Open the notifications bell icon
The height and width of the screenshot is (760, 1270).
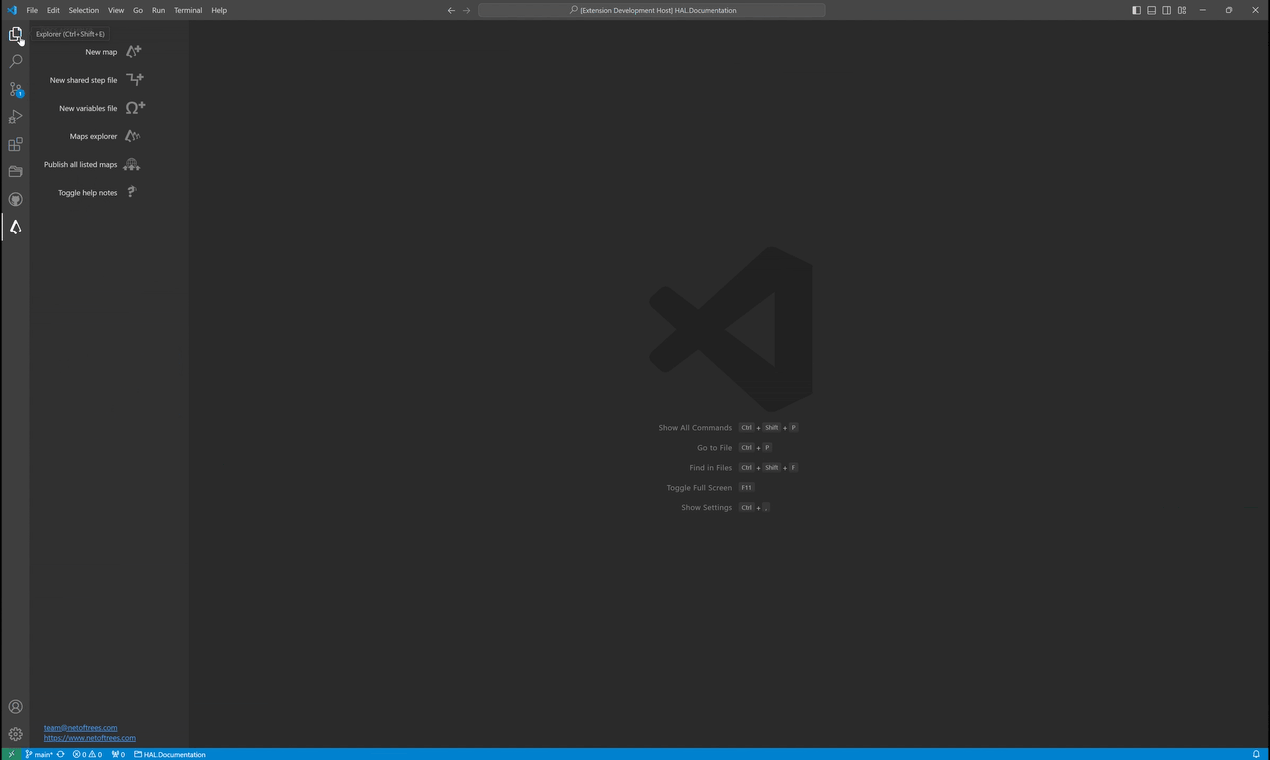click(x=1256, y=754)
